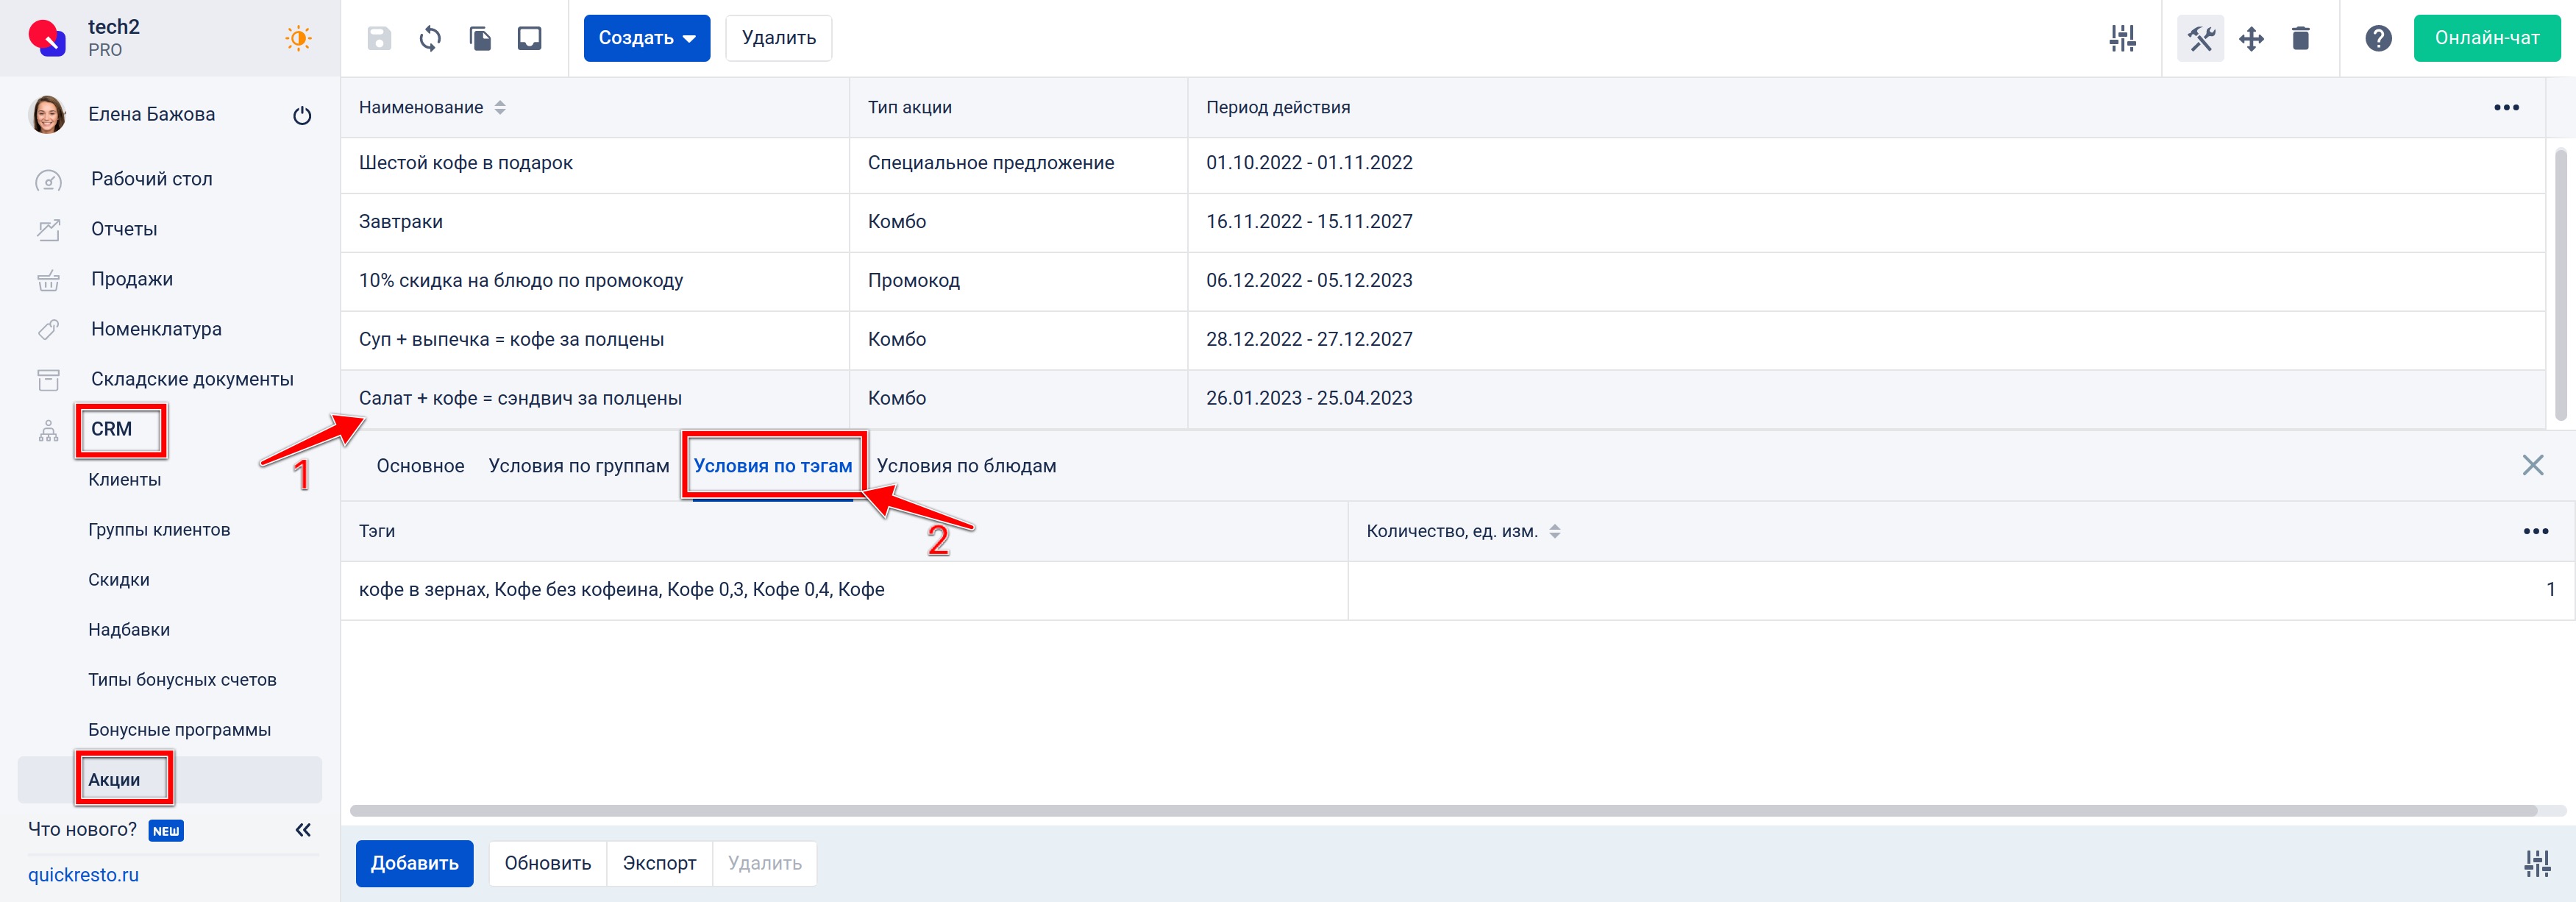Open Надбавки submenu item
This screenshot has width=2576, height=902.
coord(129,630)
